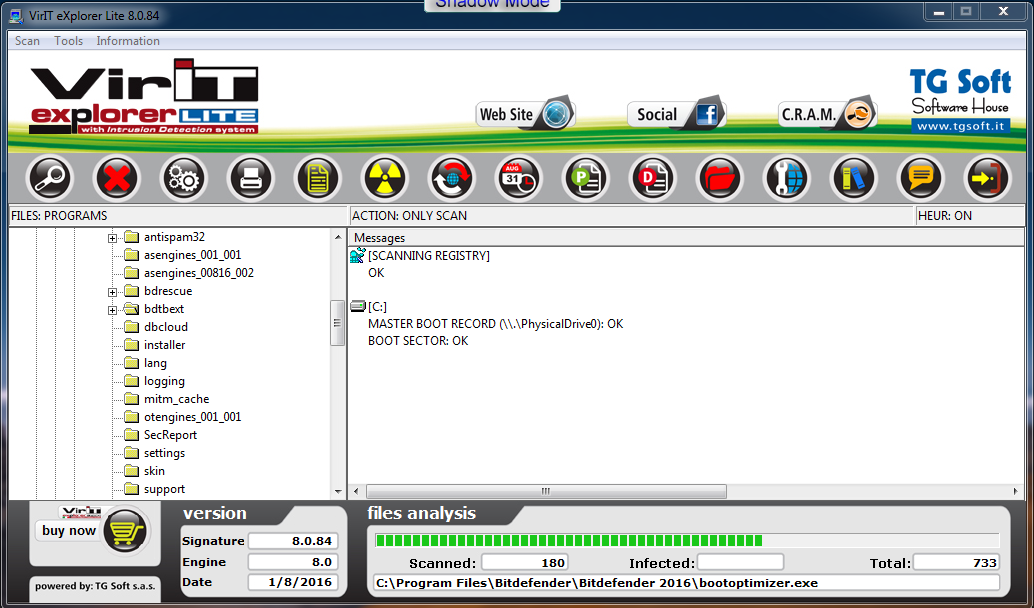Open the books manual icon
Image resolution: width=1034 pixels, height=608 pixels.
(853, 178)
